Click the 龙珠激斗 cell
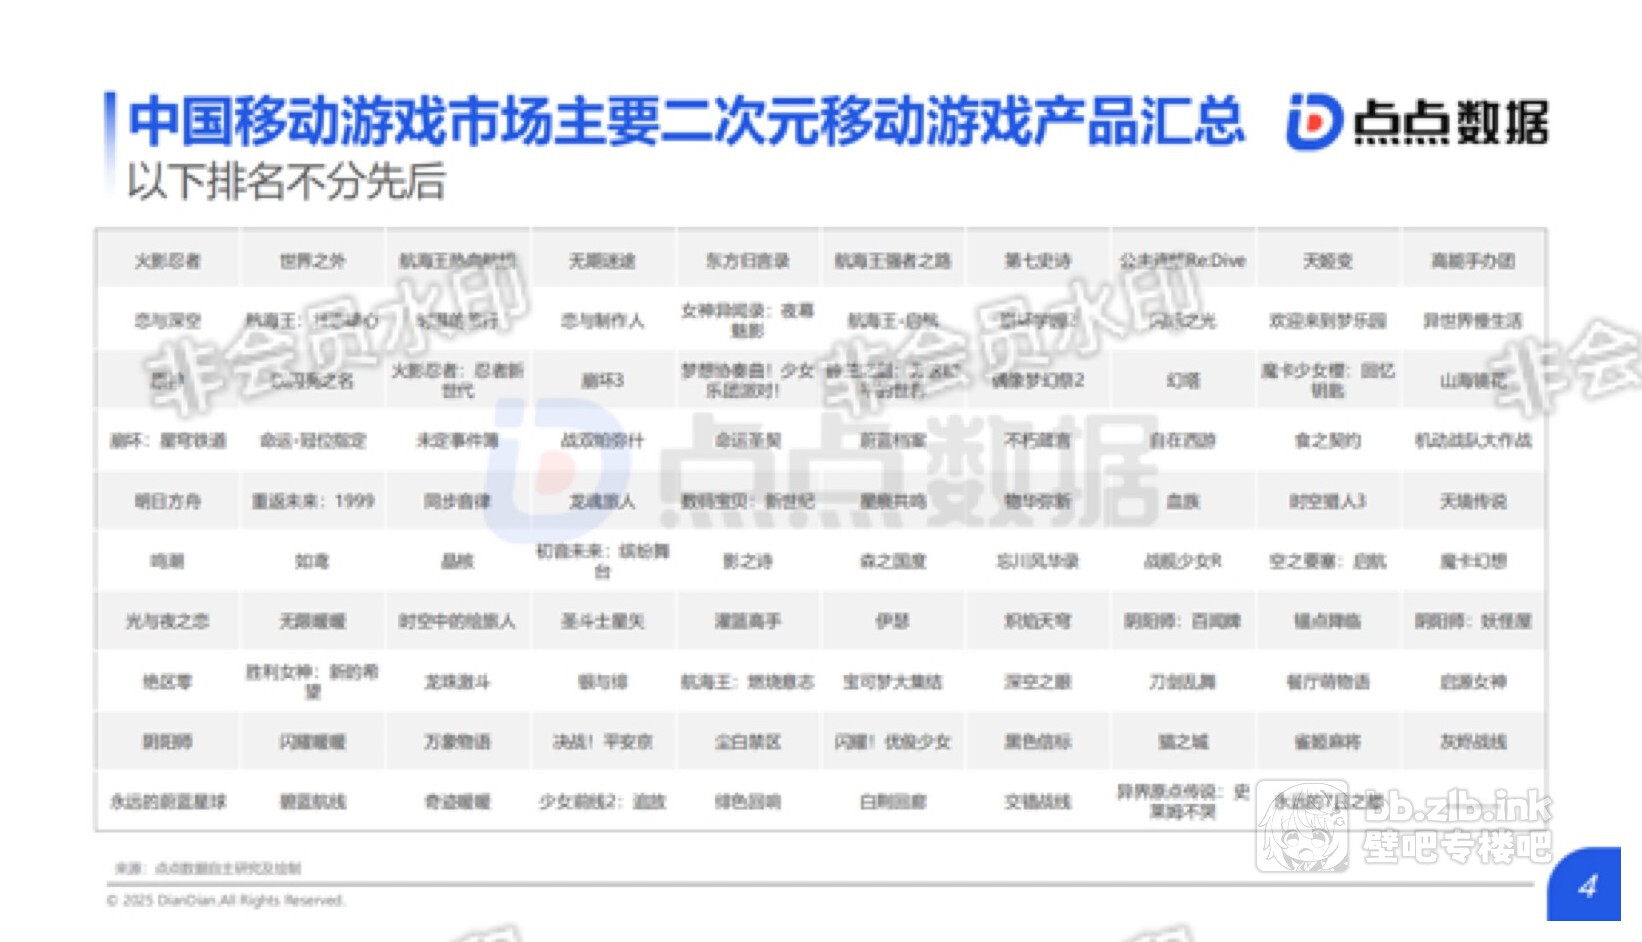This screenshot has width=1642, height=942. coord(457,681)
